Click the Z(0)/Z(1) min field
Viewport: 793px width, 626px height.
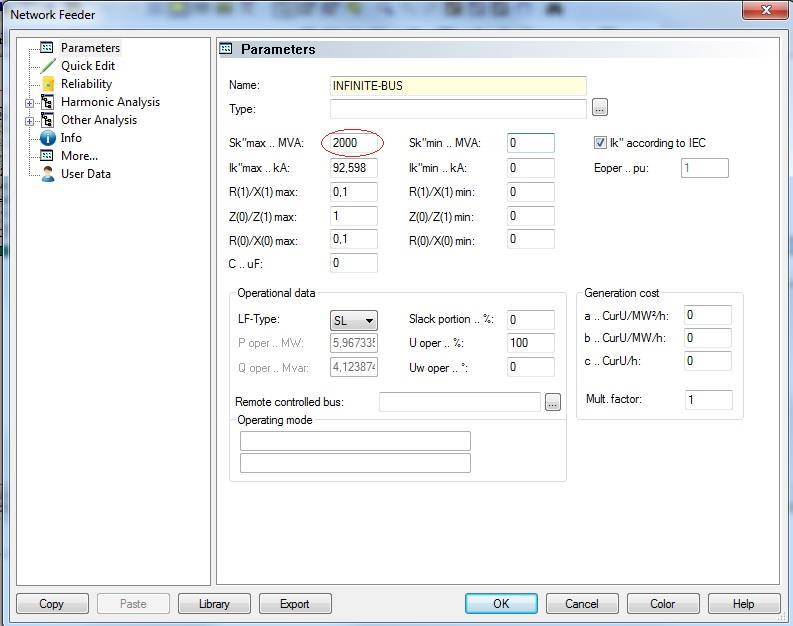point(531,216)
